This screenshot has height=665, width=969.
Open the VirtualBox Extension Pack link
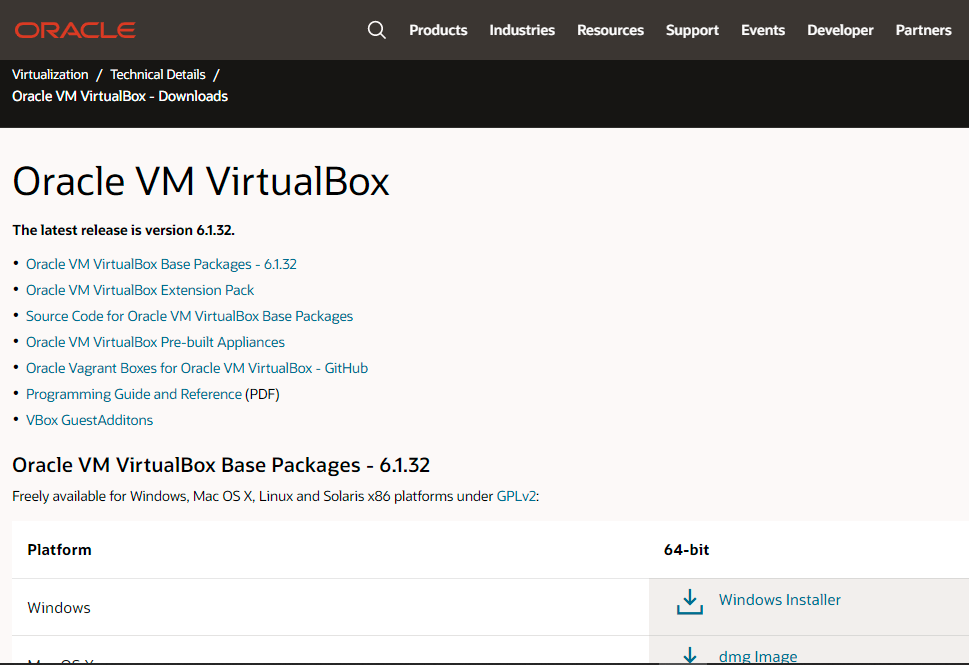pyautogui.click(x=140, y=290)
